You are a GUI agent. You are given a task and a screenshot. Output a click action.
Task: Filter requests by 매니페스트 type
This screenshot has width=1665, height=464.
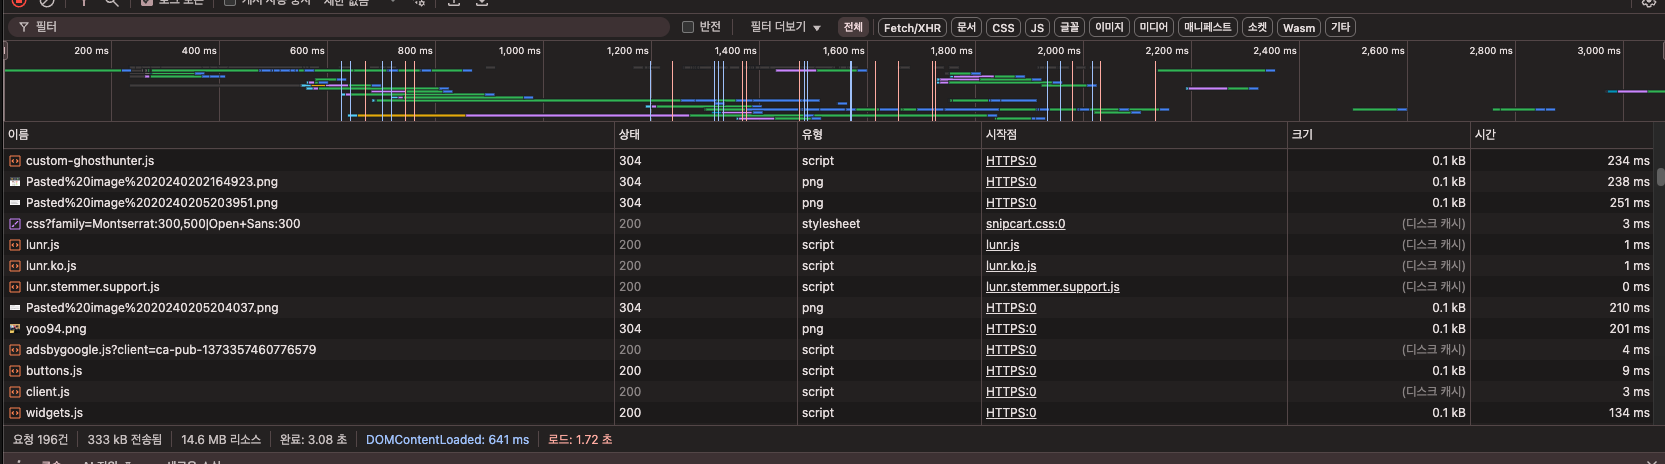(1208, 27)
